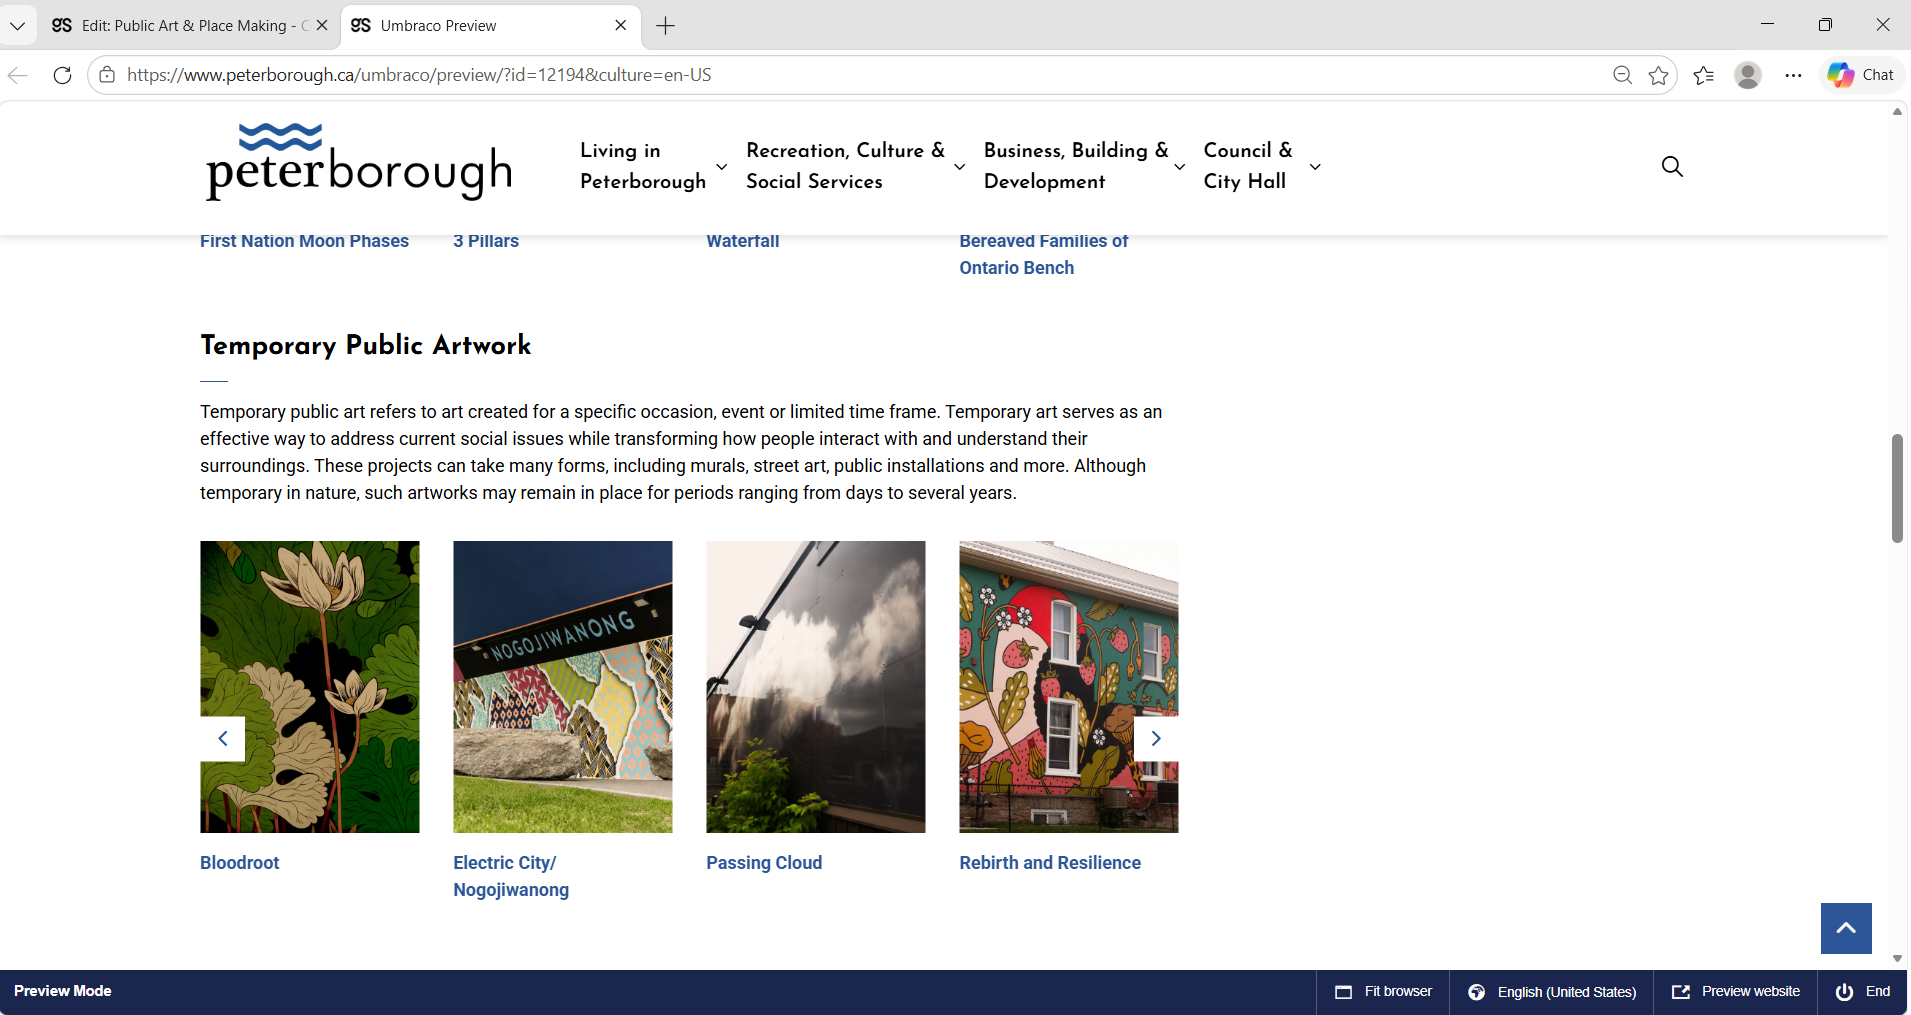The width and height of the screenshot is (1911, 1015).
Task: Click the page vertical scrollbar thumb
Action: (1897, 488)
